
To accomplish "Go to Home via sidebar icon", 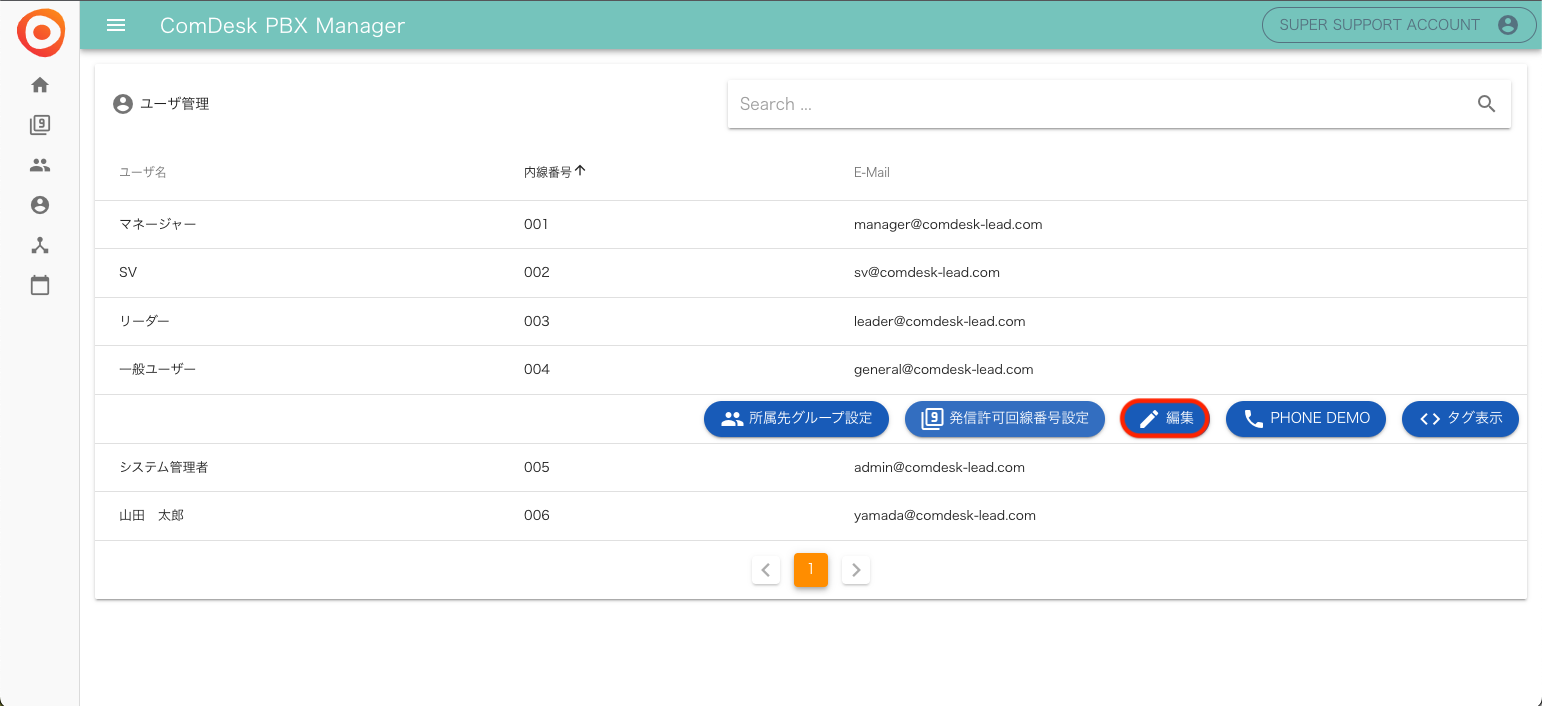I will pyautogui.click(x=40, y=85).
